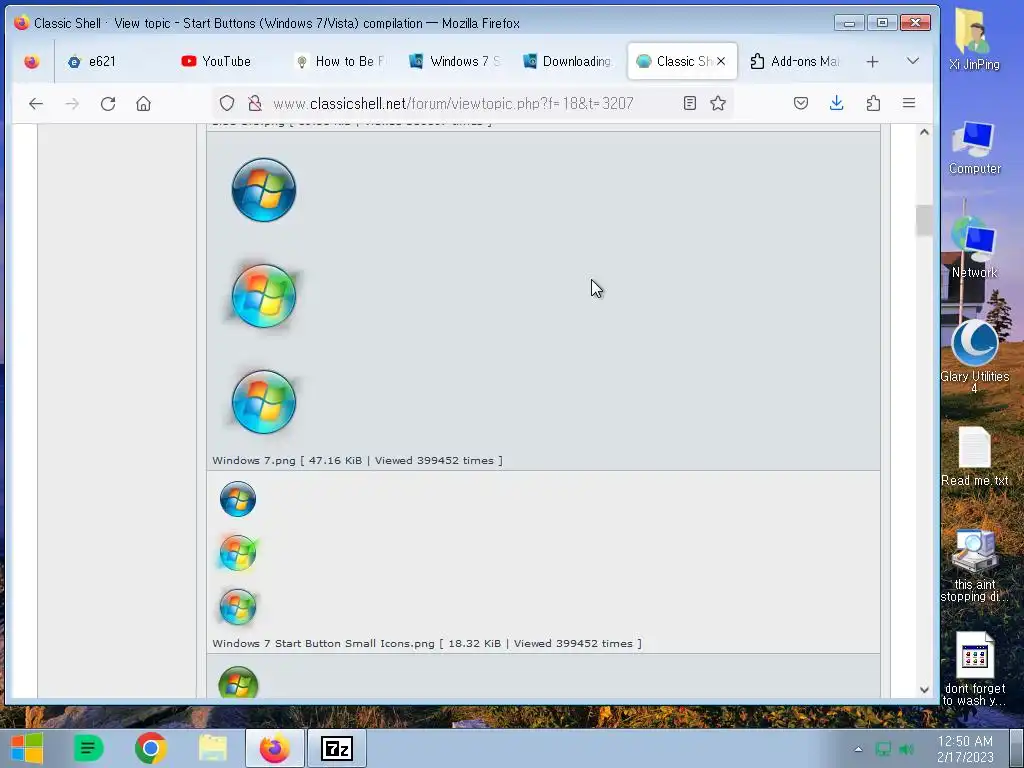This screenshot has height=768, width=1024.
Task: Click the forward navigation arrow
Action: (72, 103)
